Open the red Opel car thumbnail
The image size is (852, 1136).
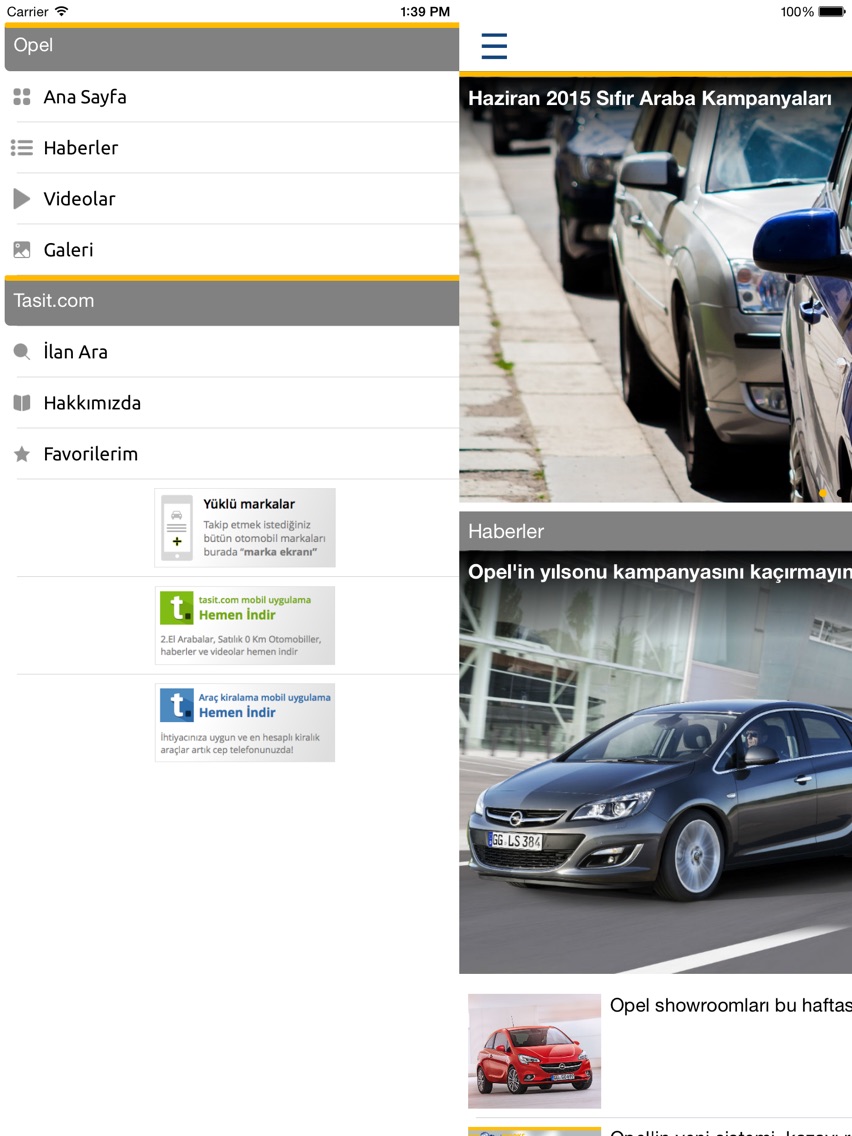coord(535,1051)
